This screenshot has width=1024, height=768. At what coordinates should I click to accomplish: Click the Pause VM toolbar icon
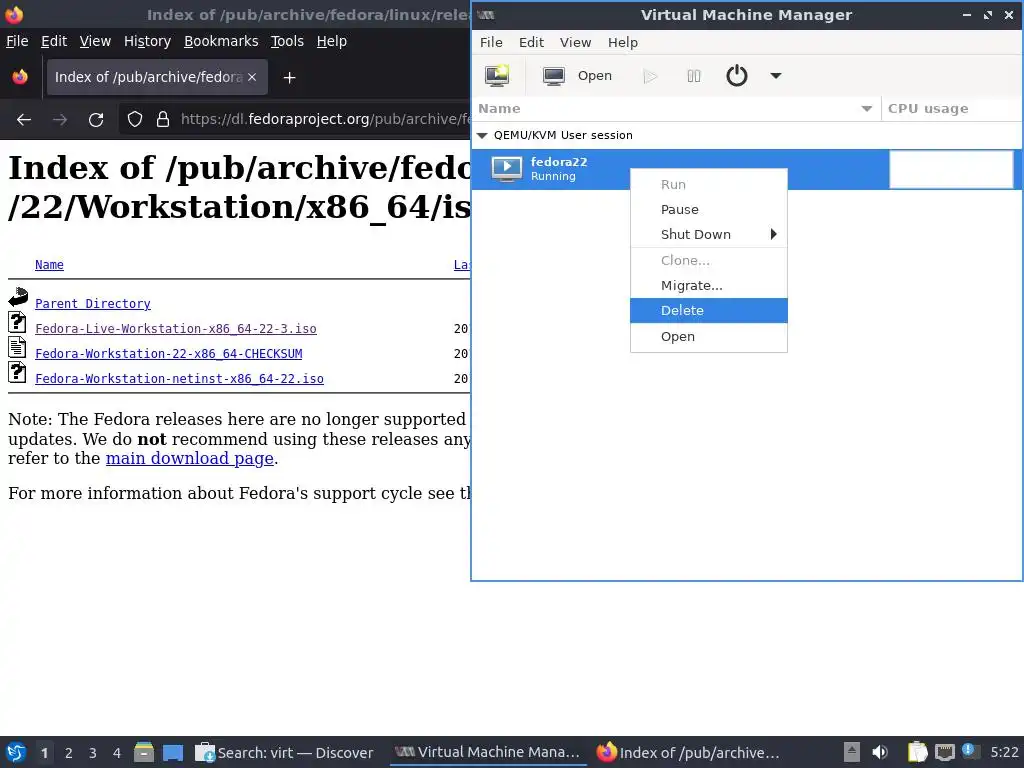coord(694,76)
